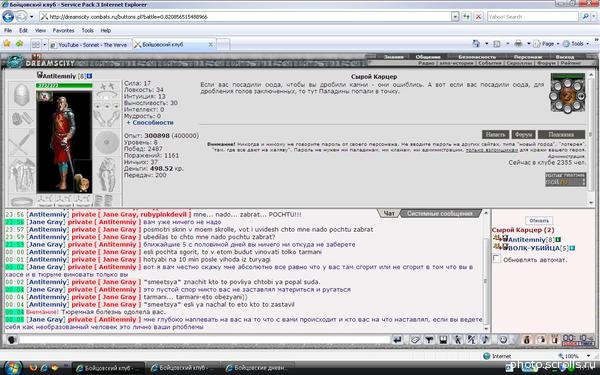Open the Edit menu
The image size is (600, 375).
(x=23, y=30)
